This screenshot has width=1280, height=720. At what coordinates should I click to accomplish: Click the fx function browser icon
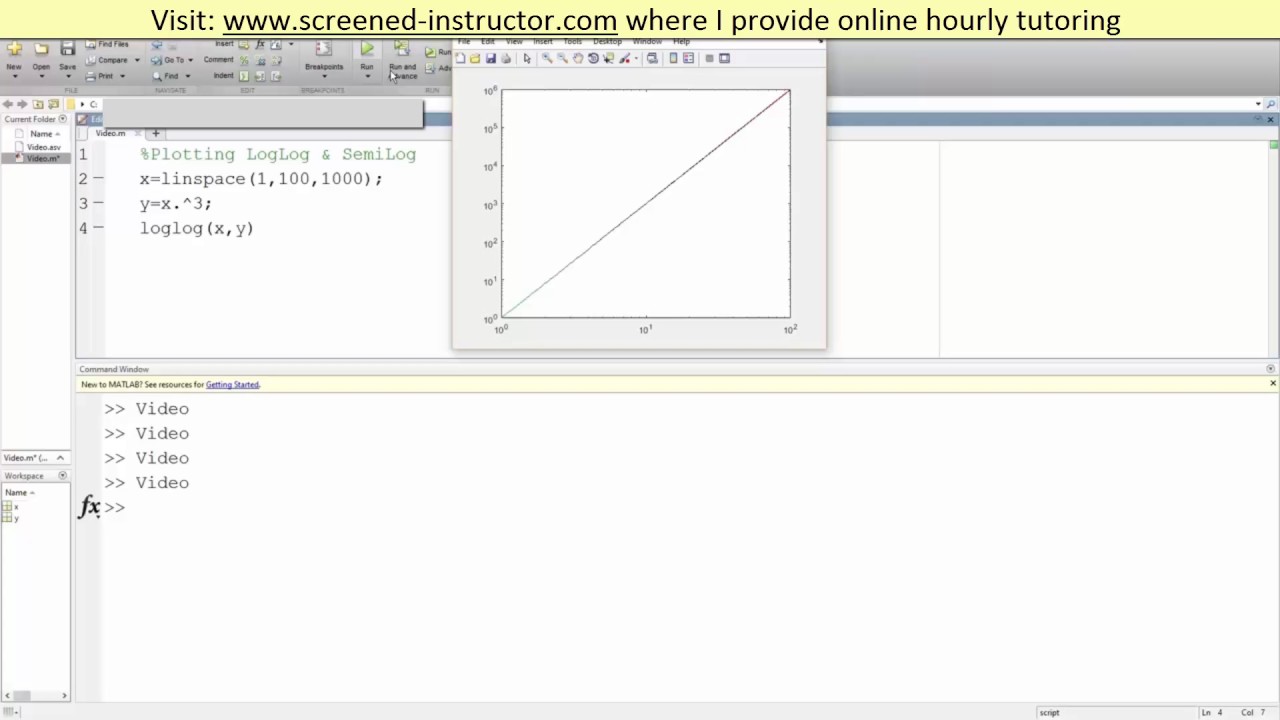tap(89, 507)
